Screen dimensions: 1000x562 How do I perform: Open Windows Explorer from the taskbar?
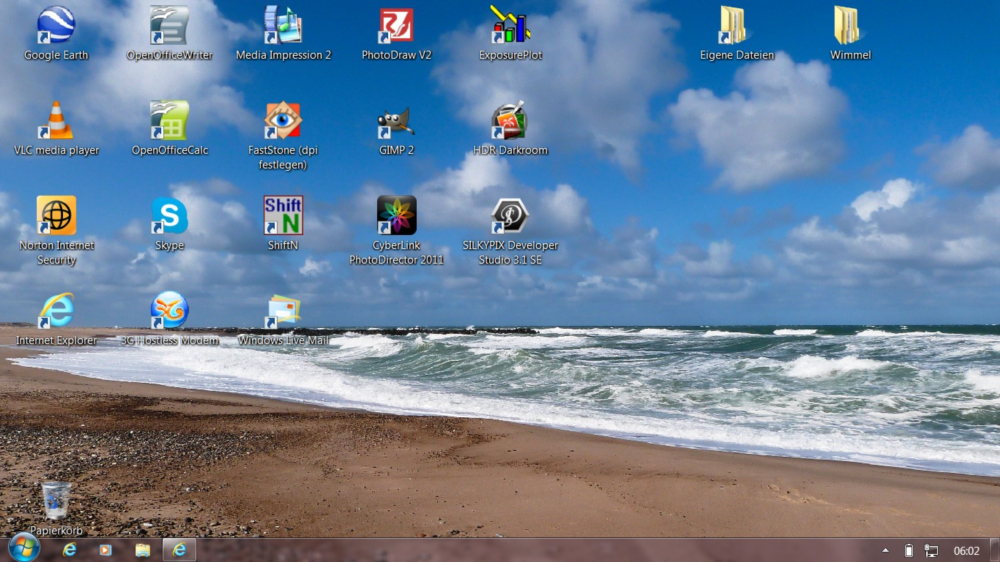(x=142, y=549)
